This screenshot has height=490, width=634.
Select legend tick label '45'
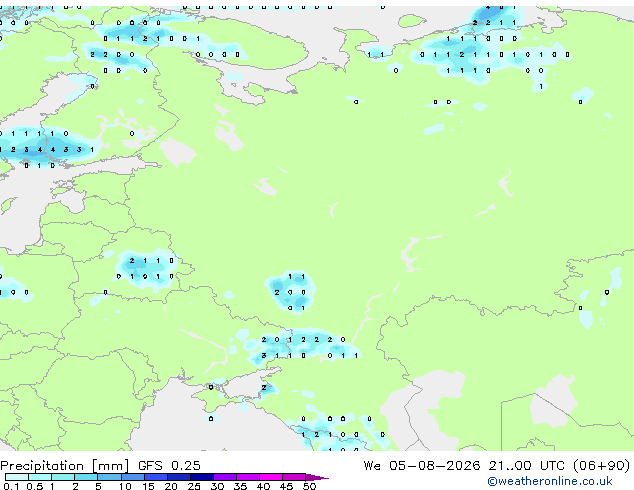286,486
